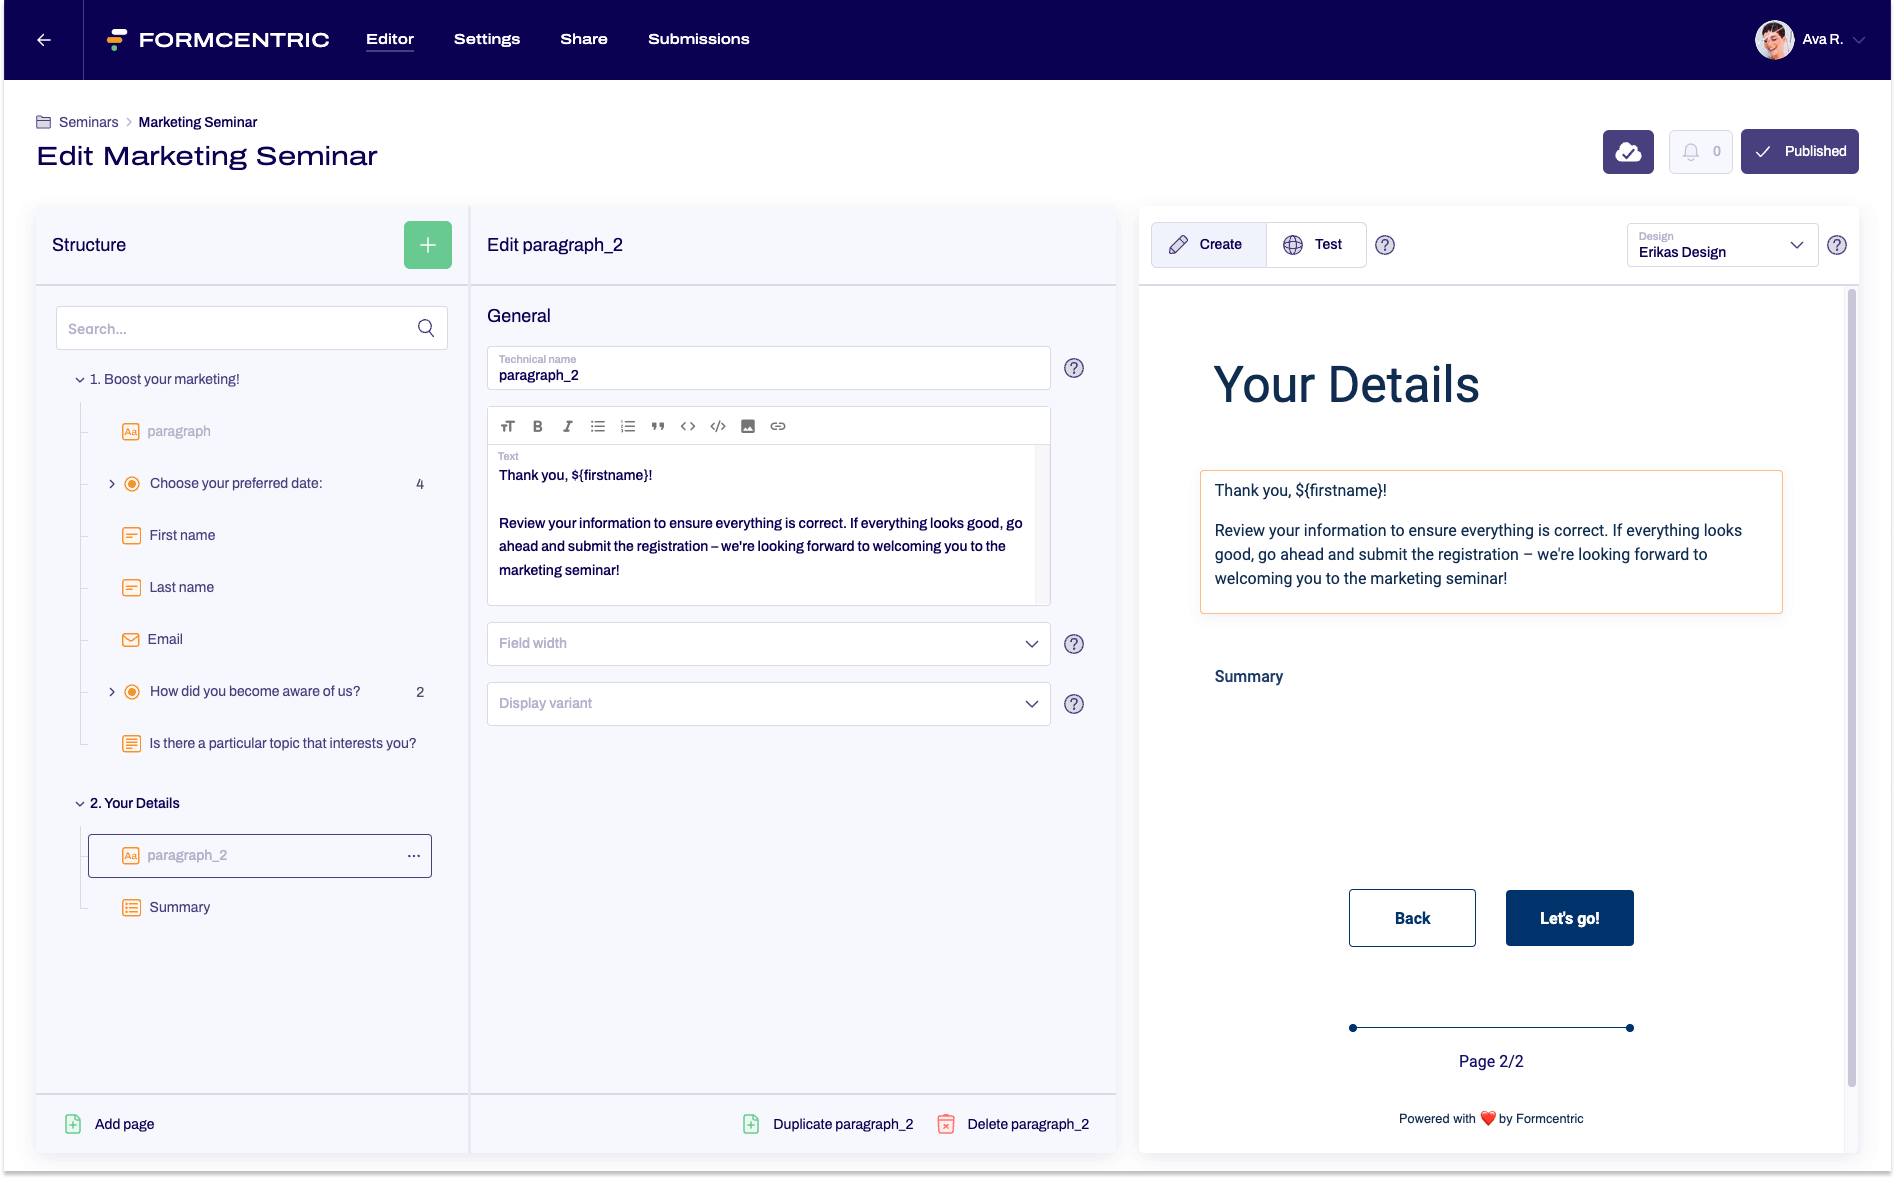Toggle the Published status button
This screenshot has height=1179, width=1895.
click(x=1799, y=152)
